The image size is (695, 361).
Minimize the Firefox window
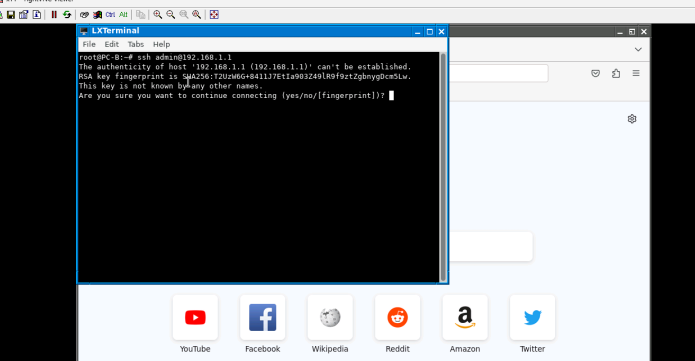pyautogui.click(x=620, y=31)
